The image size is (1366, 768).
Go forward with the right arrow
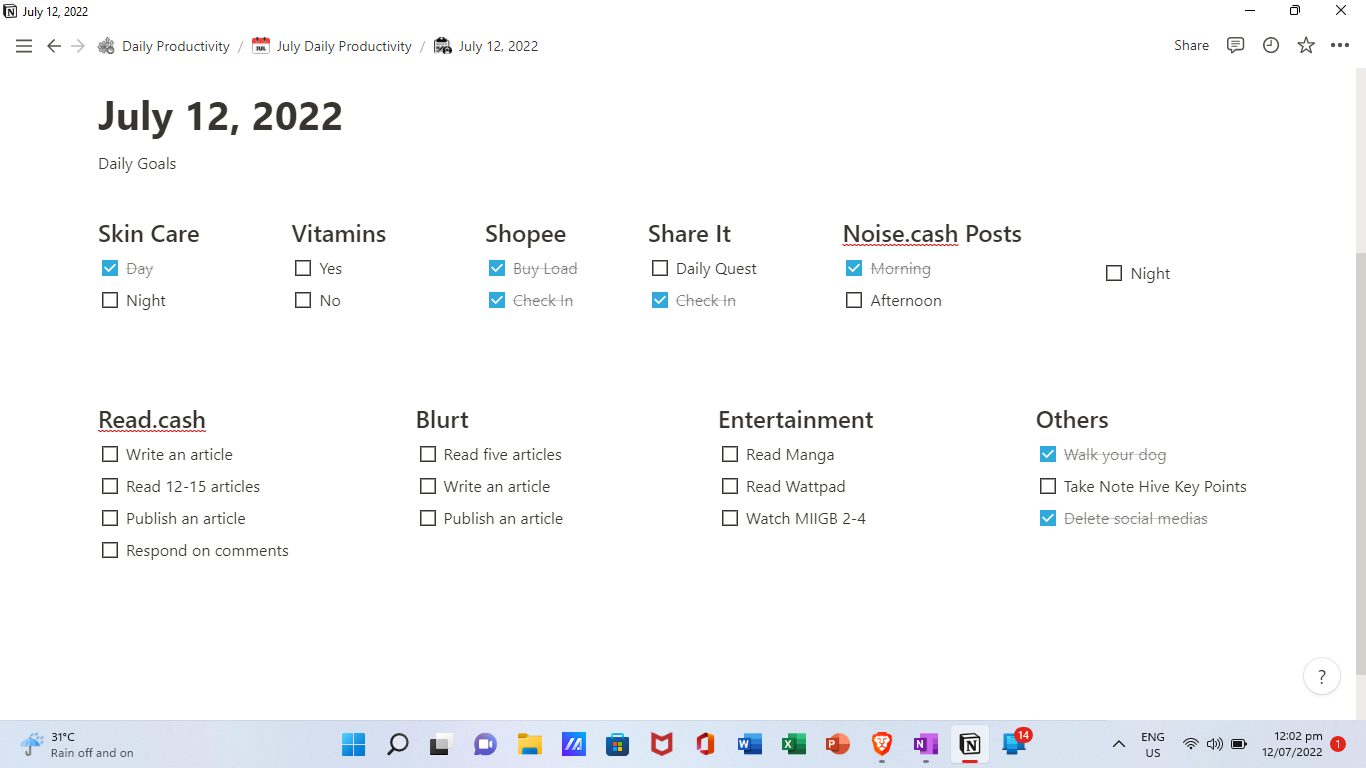[x=78, y=46]
